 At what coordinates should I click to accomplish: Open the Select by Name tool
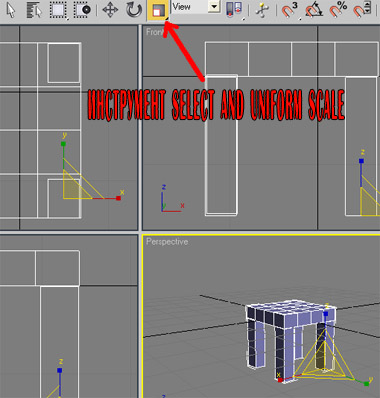[x=34, y=10]
